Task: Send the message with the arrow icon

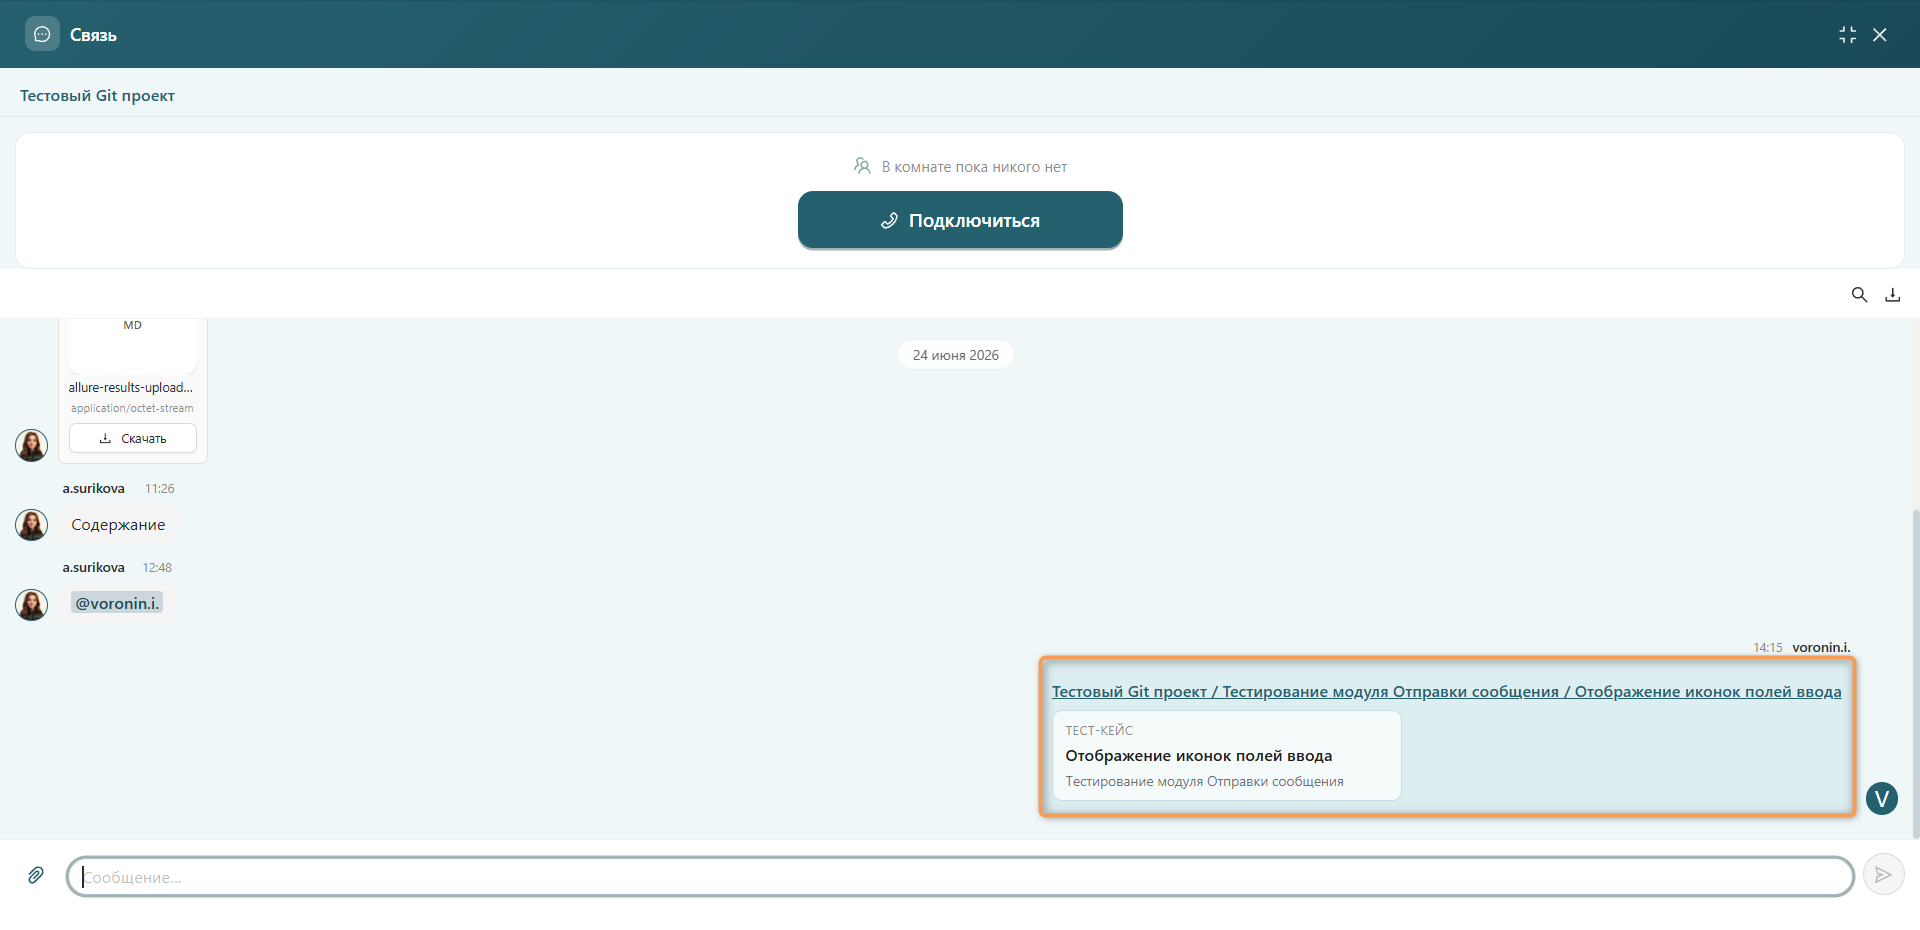Action: tap(1883, 875)
